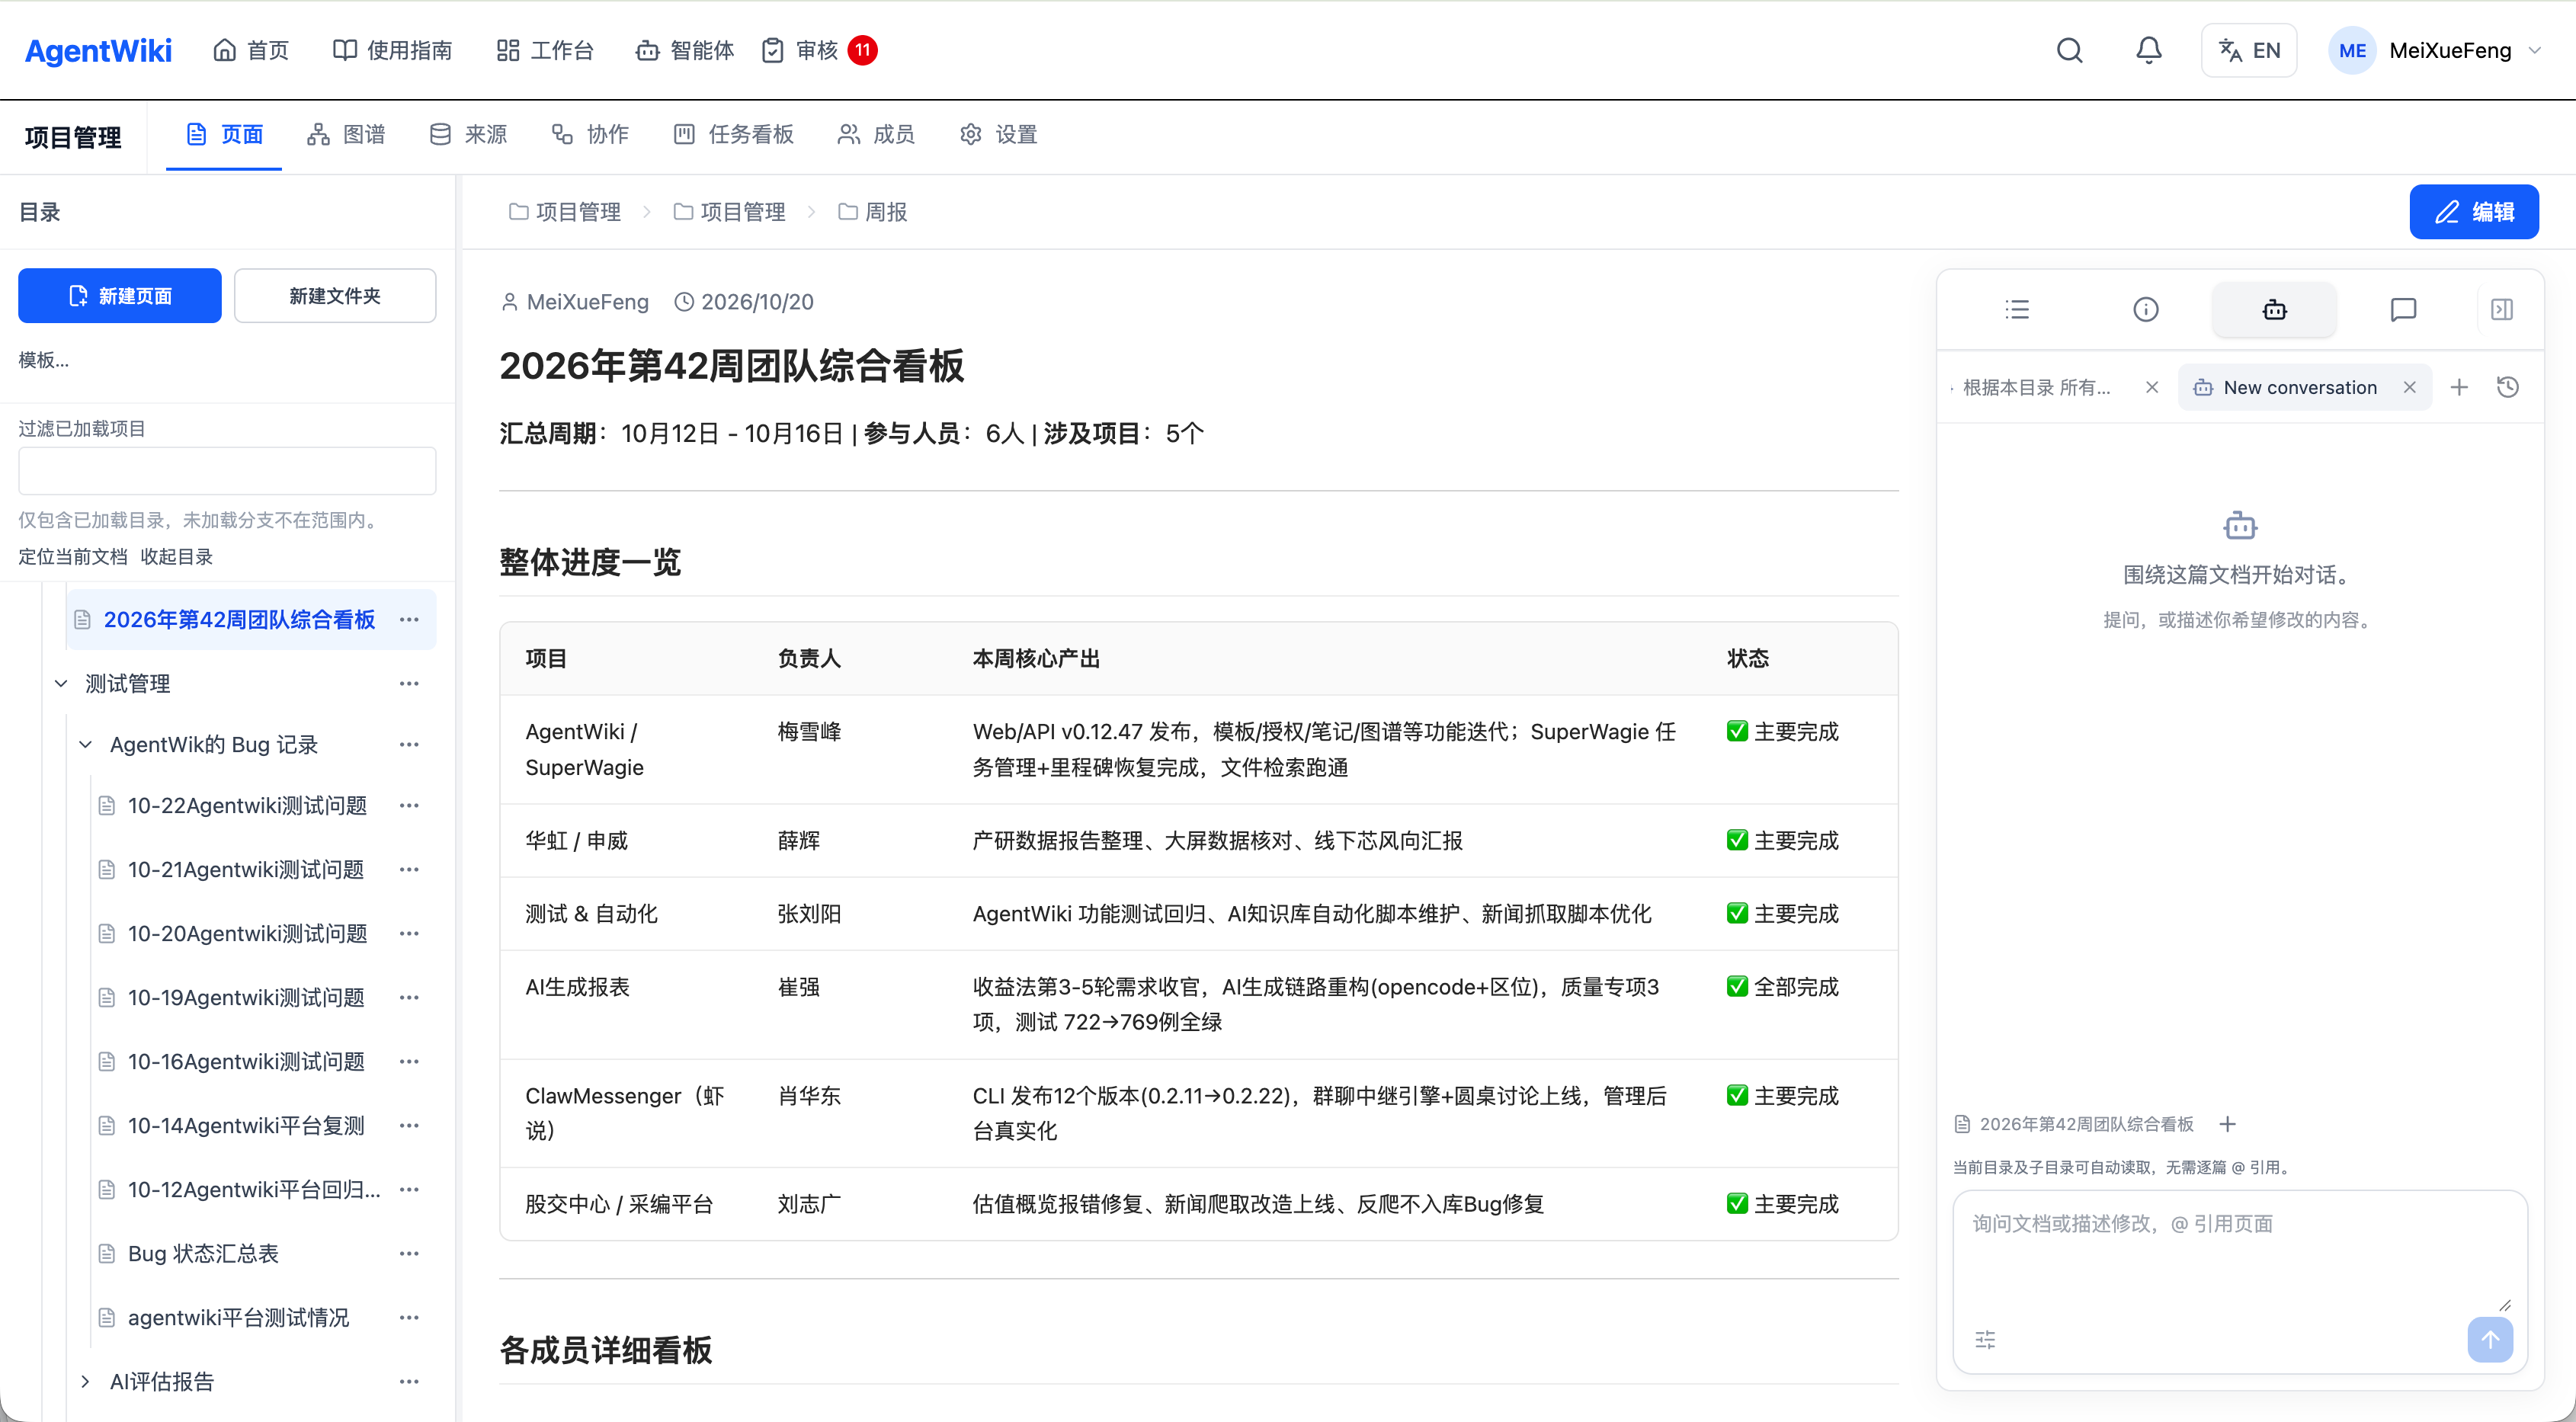
Task: Open 使用指南 guide menu
Action: [392, 50]
